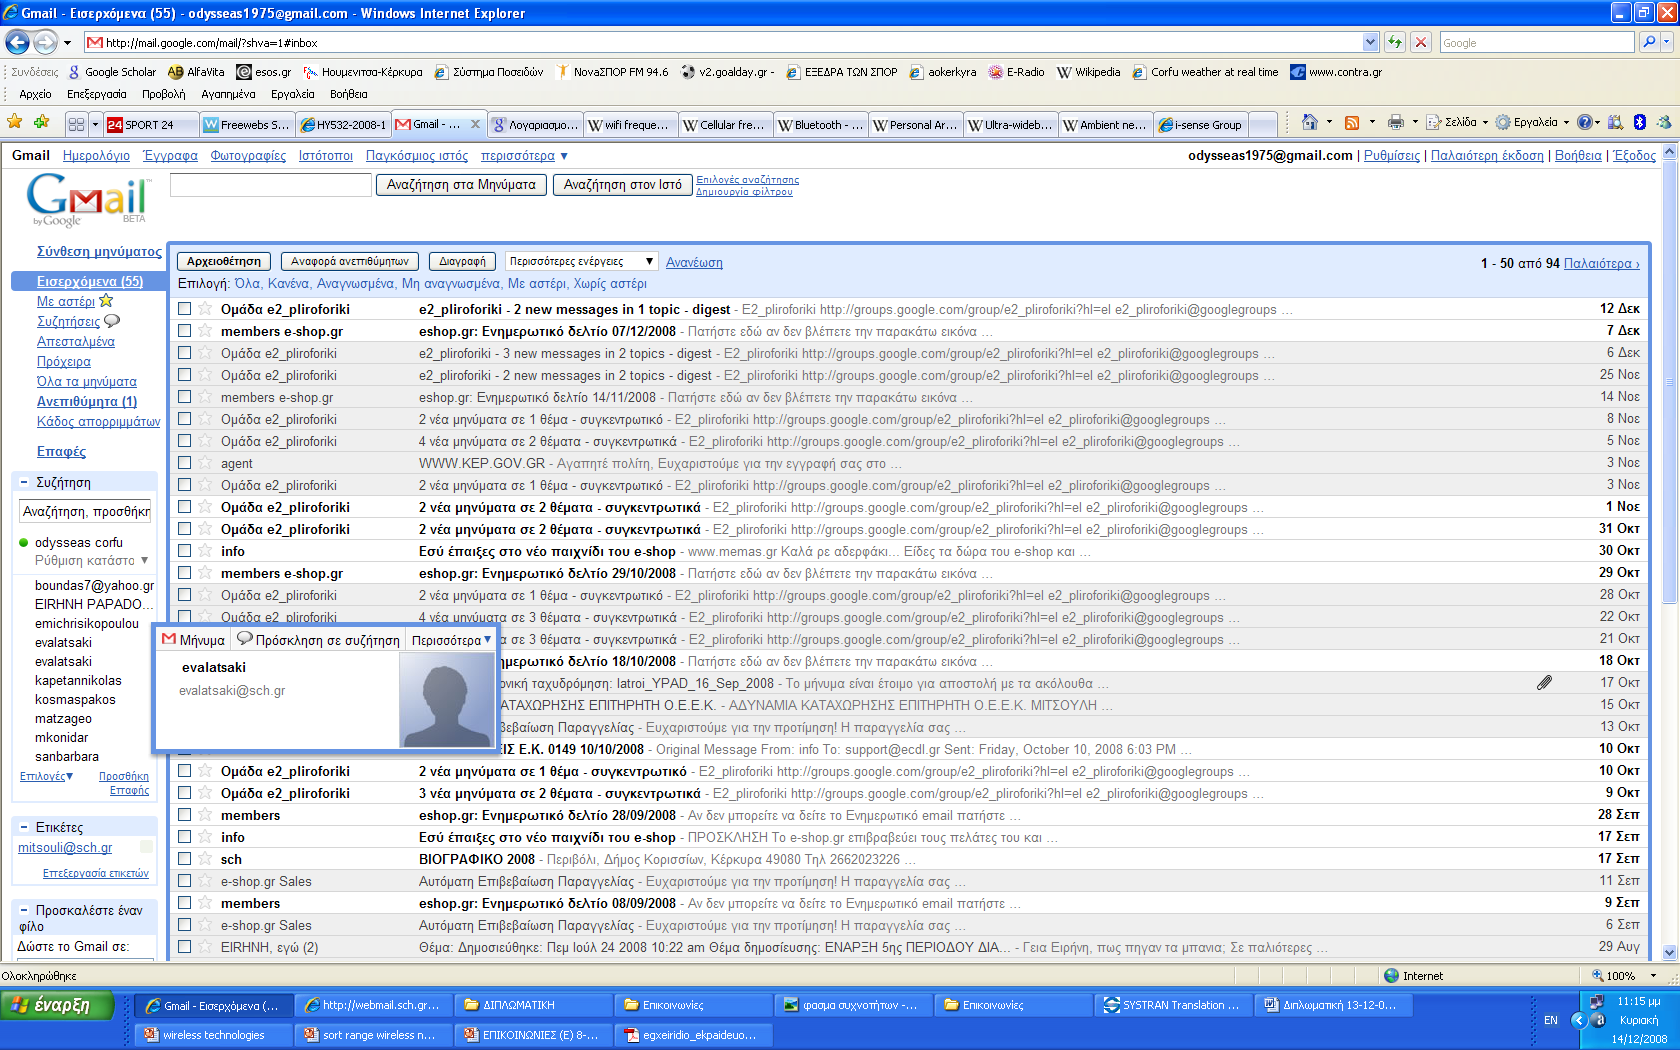Add to Favorites star-plus icon

41,122
